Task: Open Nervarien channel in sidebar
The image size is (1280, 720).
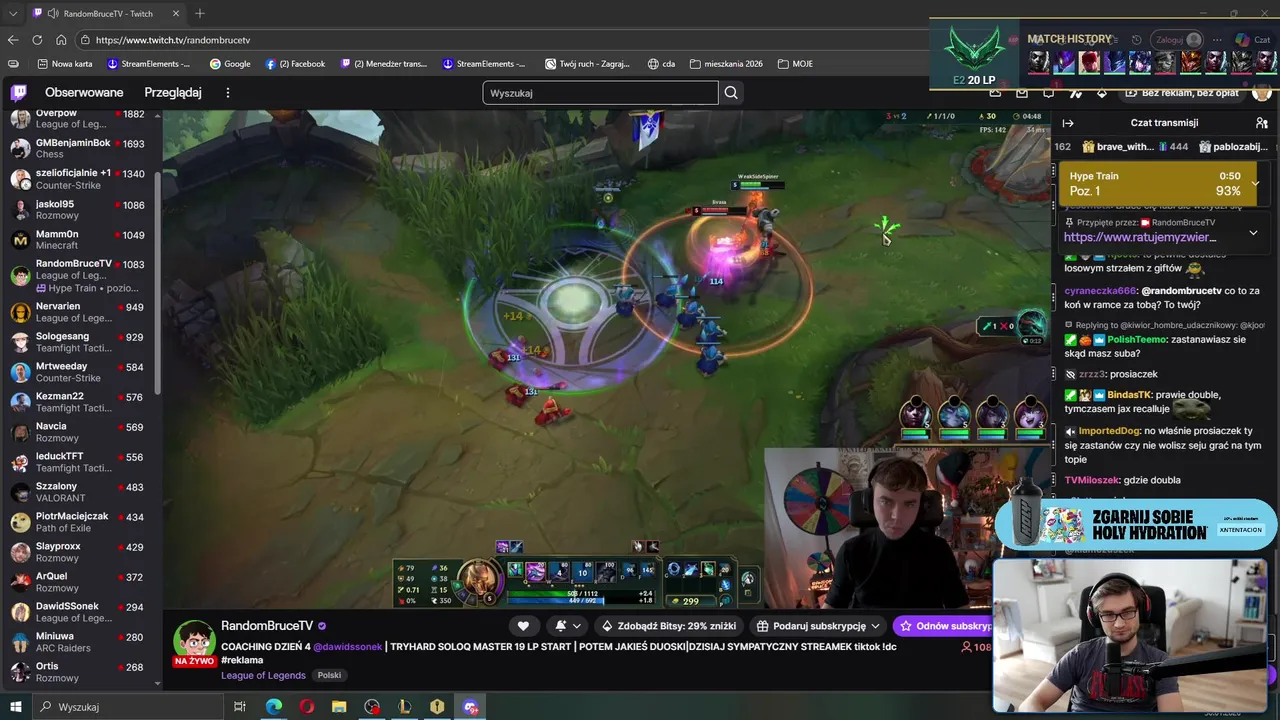Action: click(78, 312)
